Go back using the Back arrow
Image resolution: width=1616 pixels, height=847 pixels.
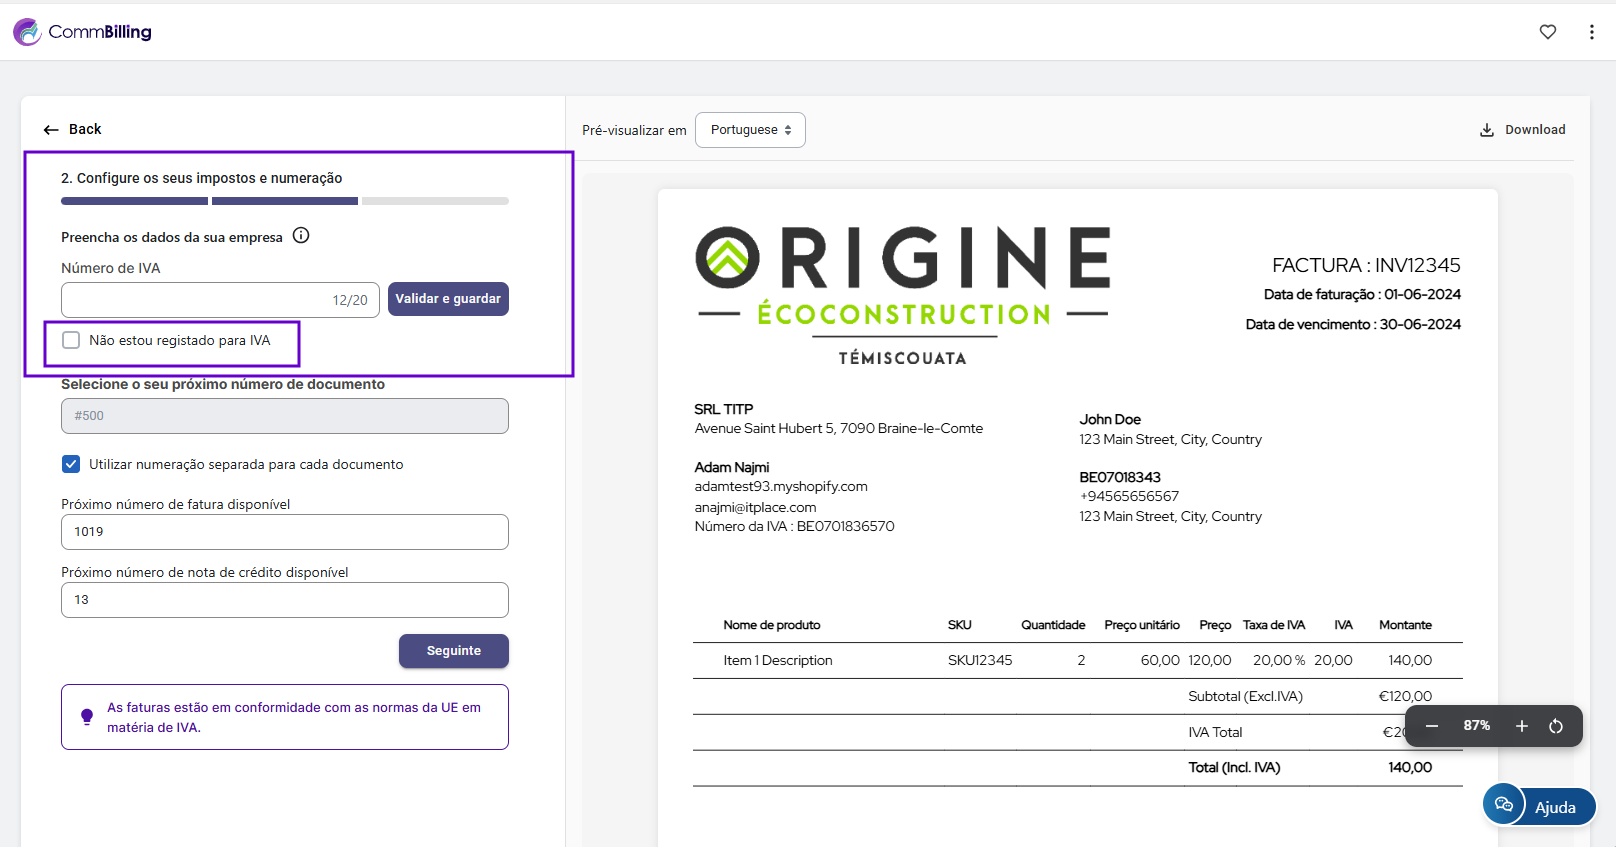click(72, 129)
